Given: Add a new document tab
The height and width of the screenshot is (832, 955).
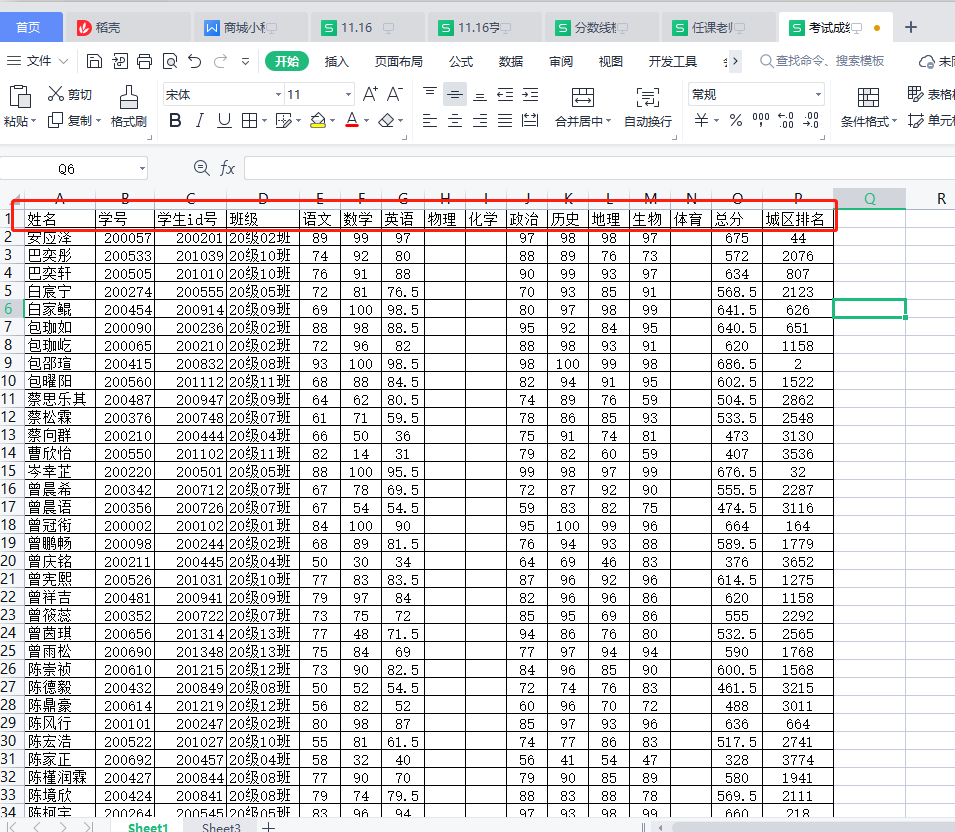Looking at the screenshot, I should pyautogui.click(x=911, y=27).
